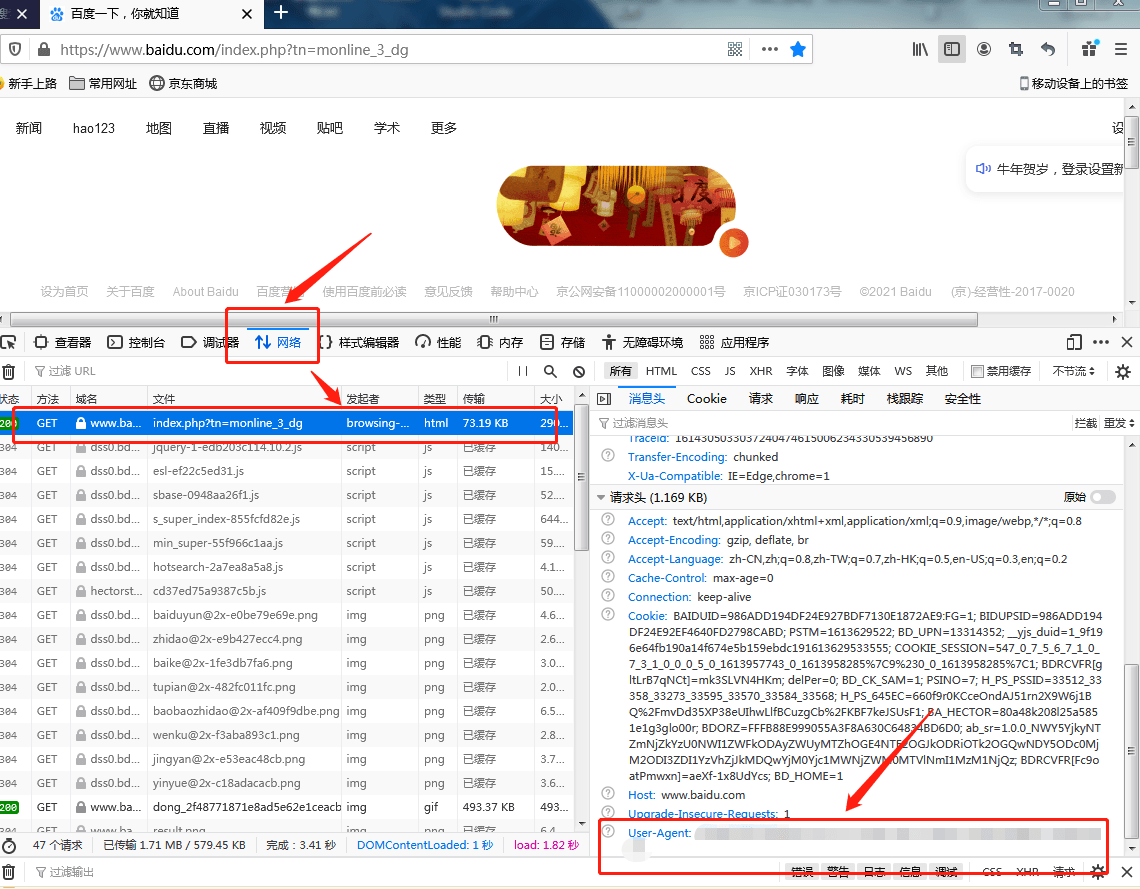Click the bookmark star icon in the address bar
This screenshot has height=889, width=1140.
798,49
